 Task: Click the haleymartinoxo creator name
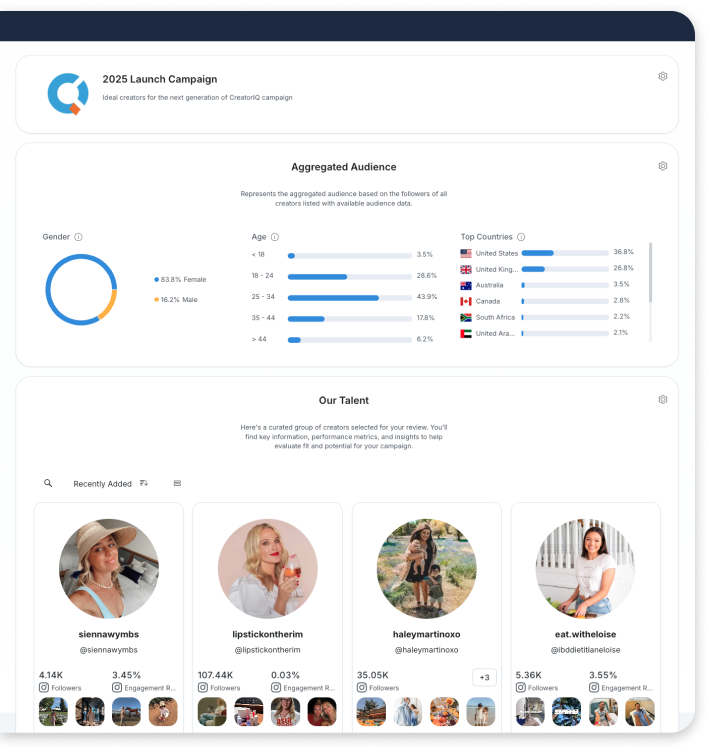pyautogui.click(x=426, y=634)
